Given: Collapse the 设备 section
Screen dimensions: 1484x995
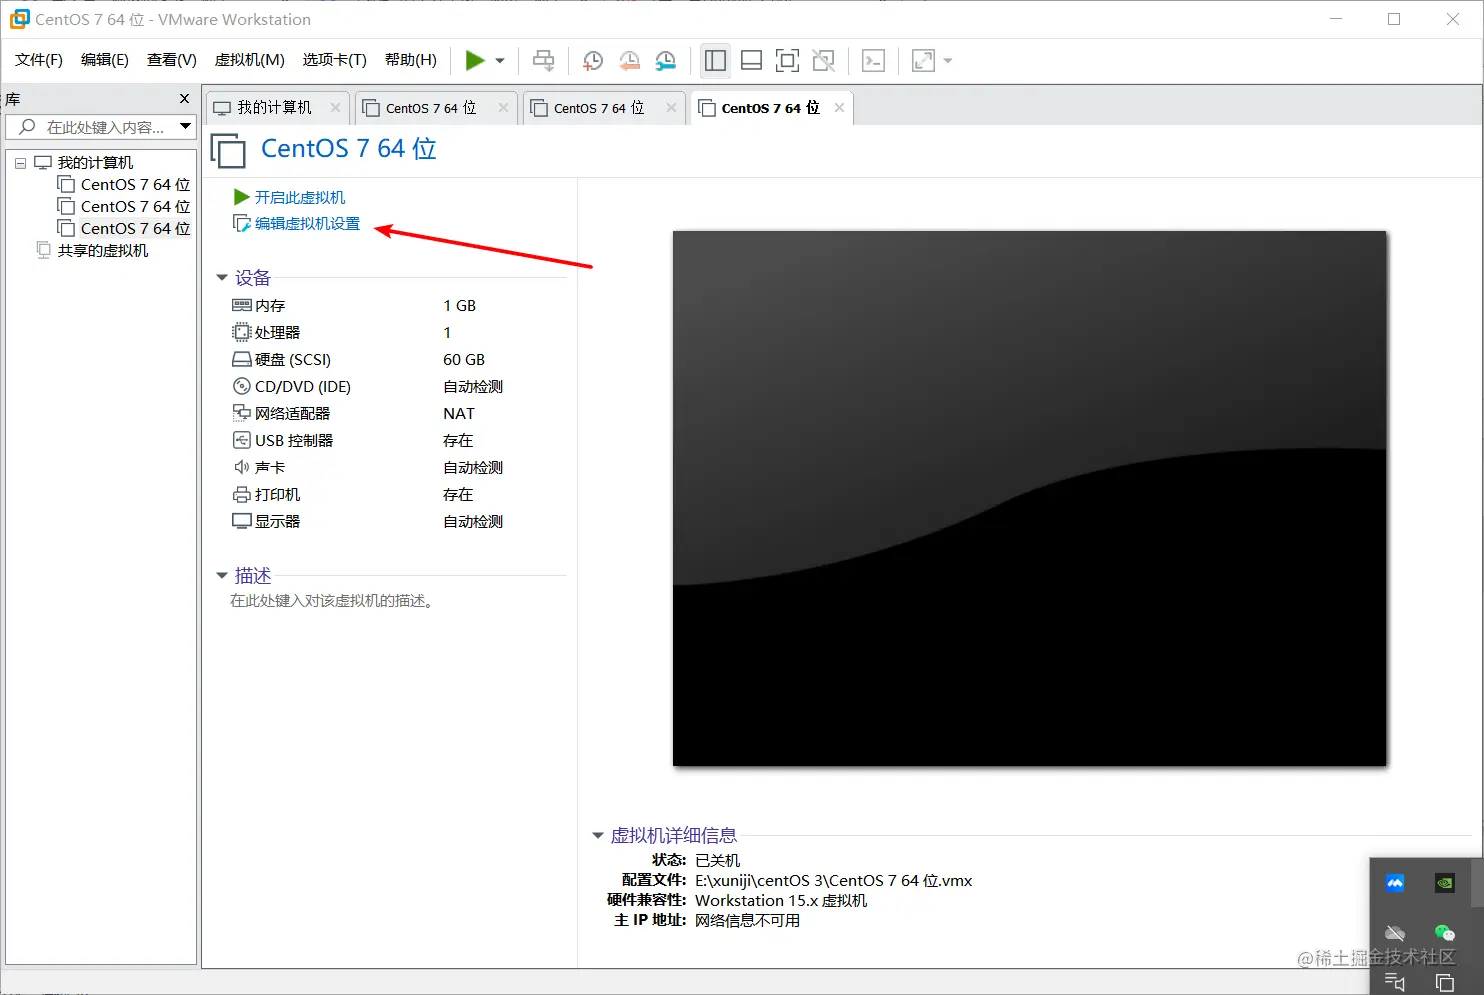Looking at the screenshot, I should tap(222, 277).
